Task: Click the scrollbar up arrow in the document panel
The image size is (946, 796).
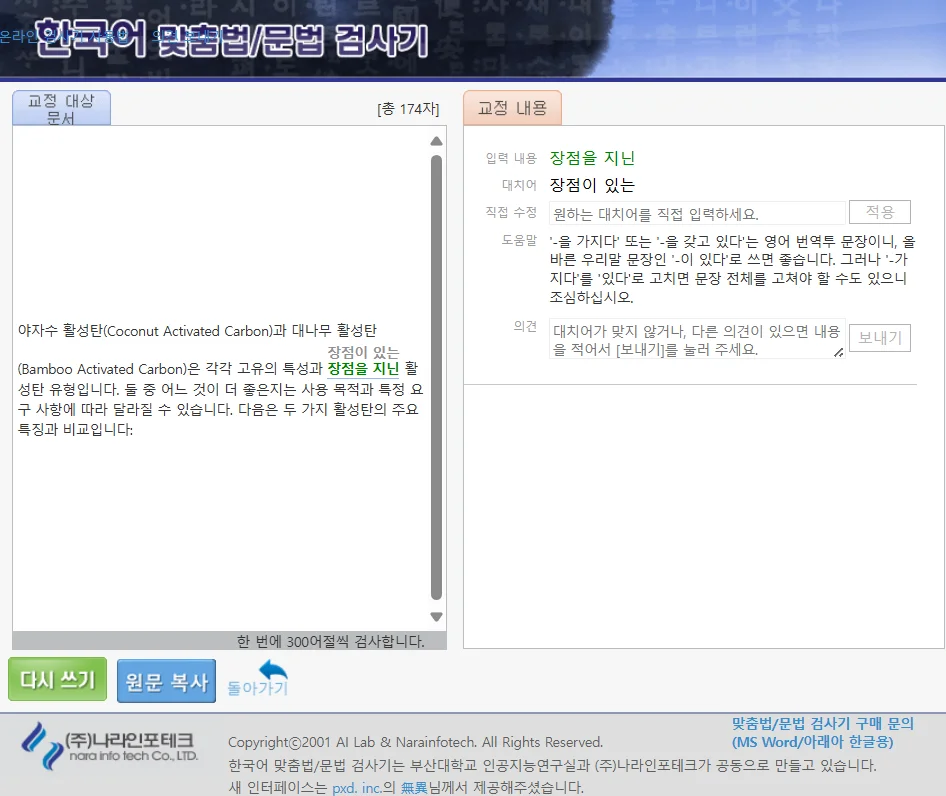Action: pyautogui.click(x=436, y=140)
